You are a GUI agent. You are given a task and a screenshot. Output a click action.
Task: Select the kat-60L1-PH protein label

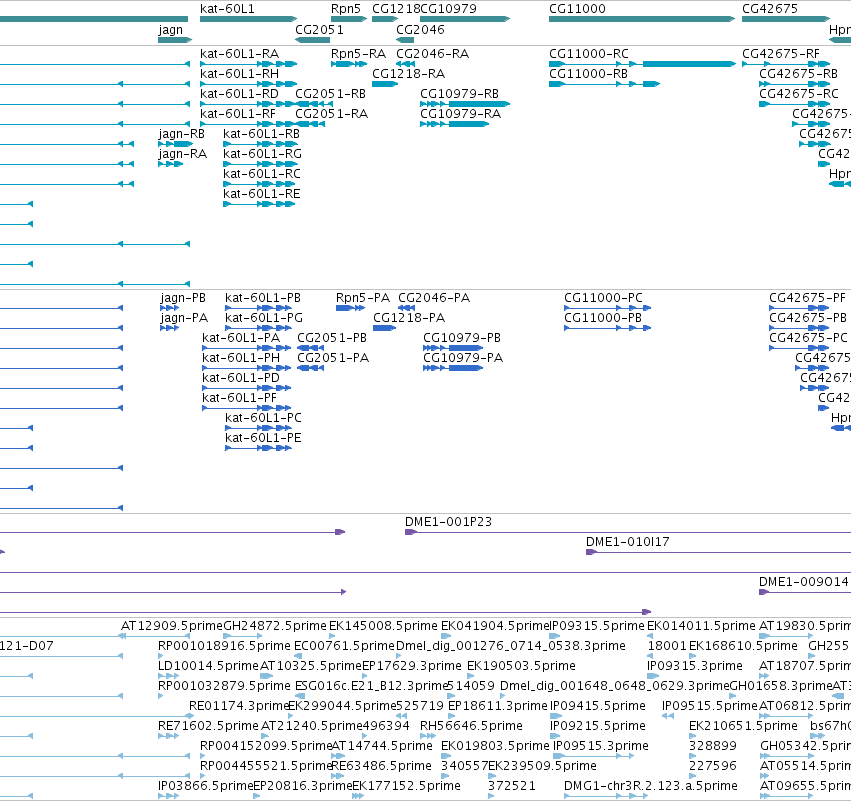pyautogui.click(x=241, y=358)
